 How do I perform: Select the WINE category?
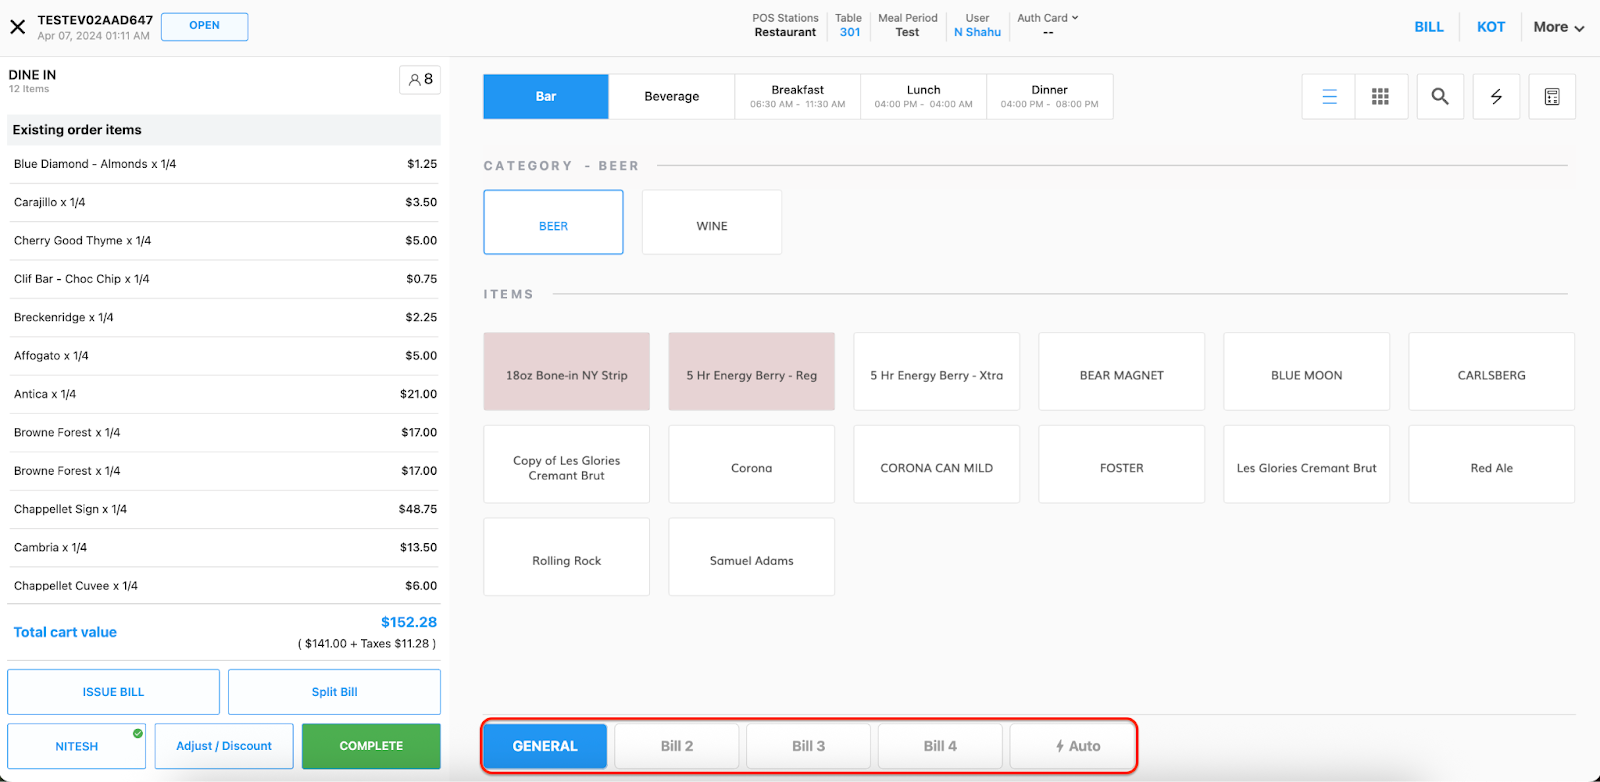(x=711, y=226)
